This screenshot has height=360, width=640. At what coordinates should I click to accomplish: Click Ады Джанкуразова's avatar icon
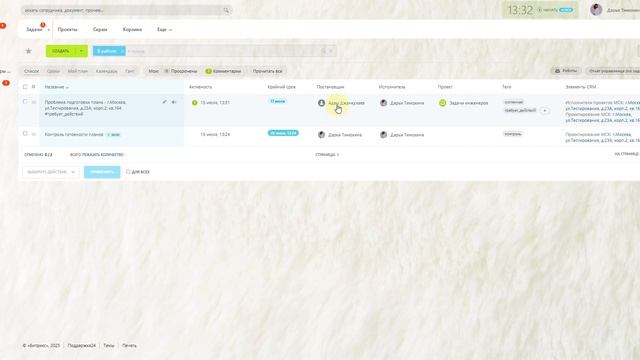[x=322, y=103]
